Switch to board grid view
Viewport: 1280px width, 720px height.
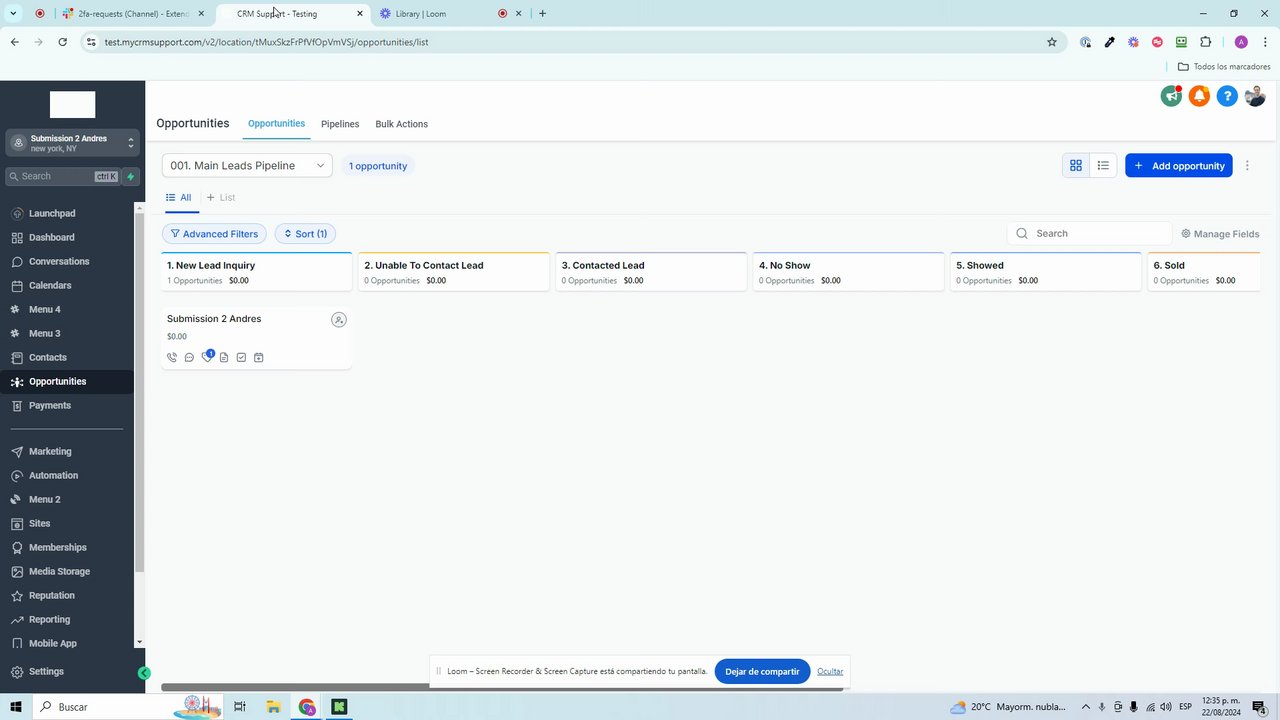pyautogui.click(x=1076, y=166)
